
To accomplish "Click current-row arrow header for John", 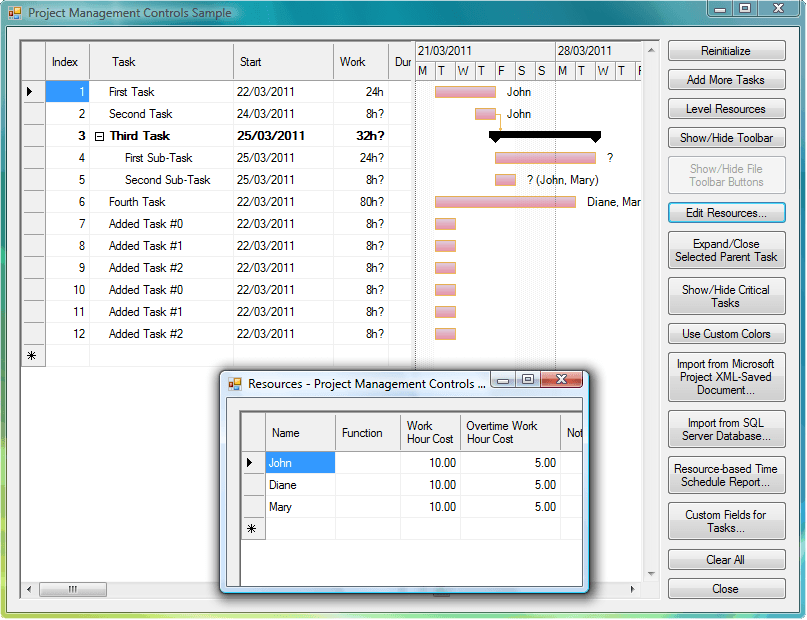I will (x=253, y=463).
